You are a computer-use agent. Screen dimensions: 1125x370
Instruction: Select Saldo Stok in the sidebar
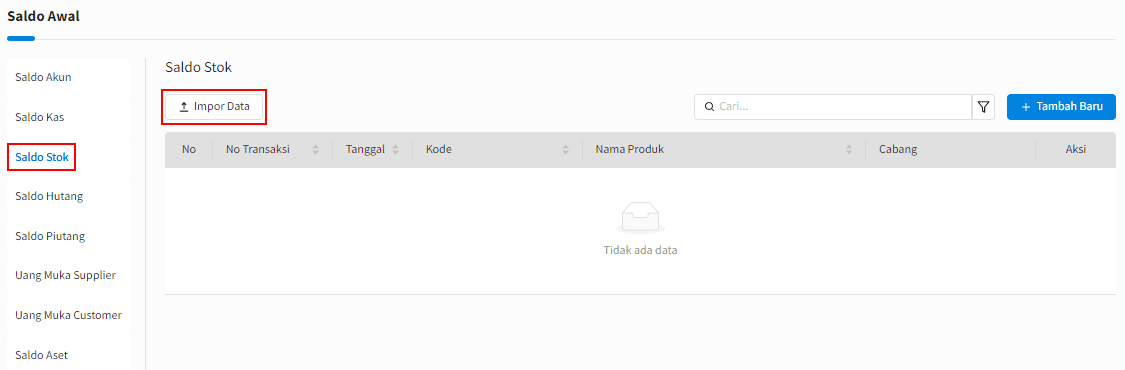42,157
